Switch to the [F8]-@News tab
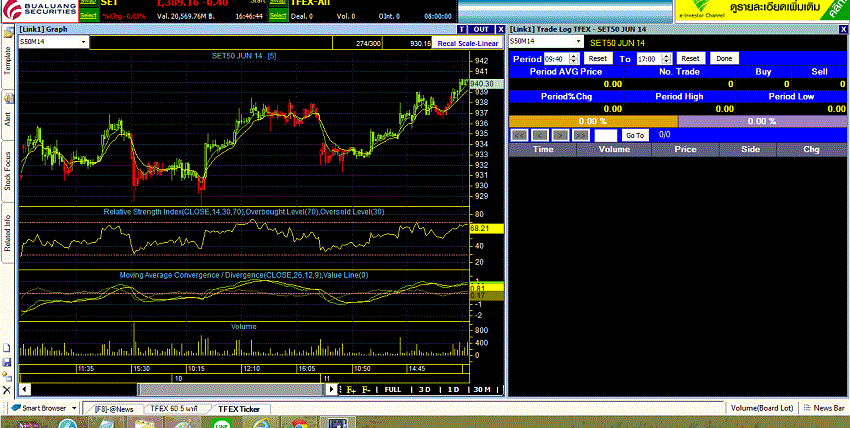This screenshot has height=428, width=850. 113,409
